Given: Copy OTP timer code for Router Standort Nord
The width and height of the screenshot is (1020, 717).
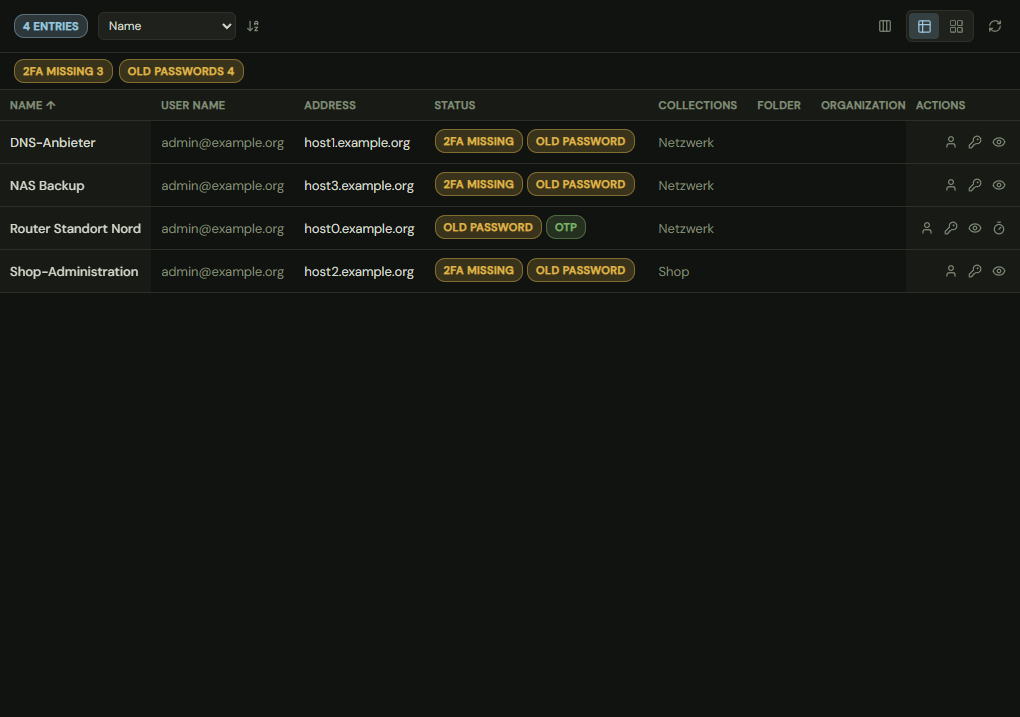Looking at the screenshot, I should pos(999,228).
